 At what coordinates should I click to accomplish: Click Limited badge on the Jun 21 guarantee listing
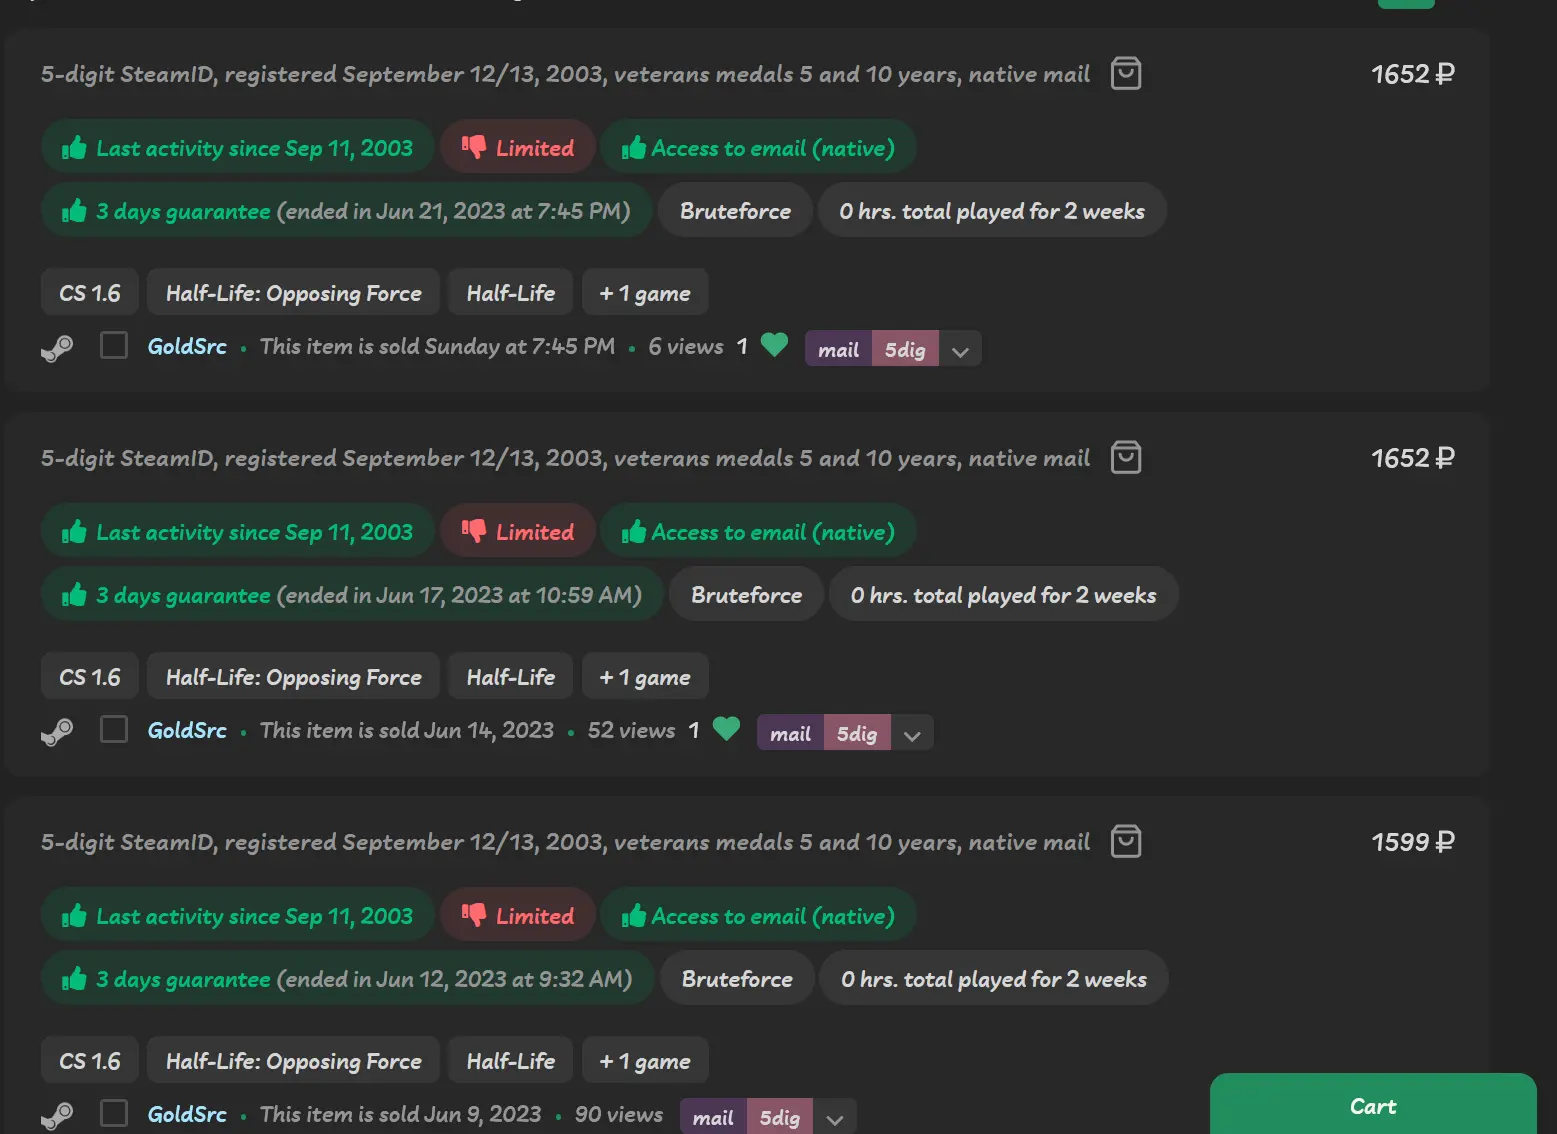518,148
